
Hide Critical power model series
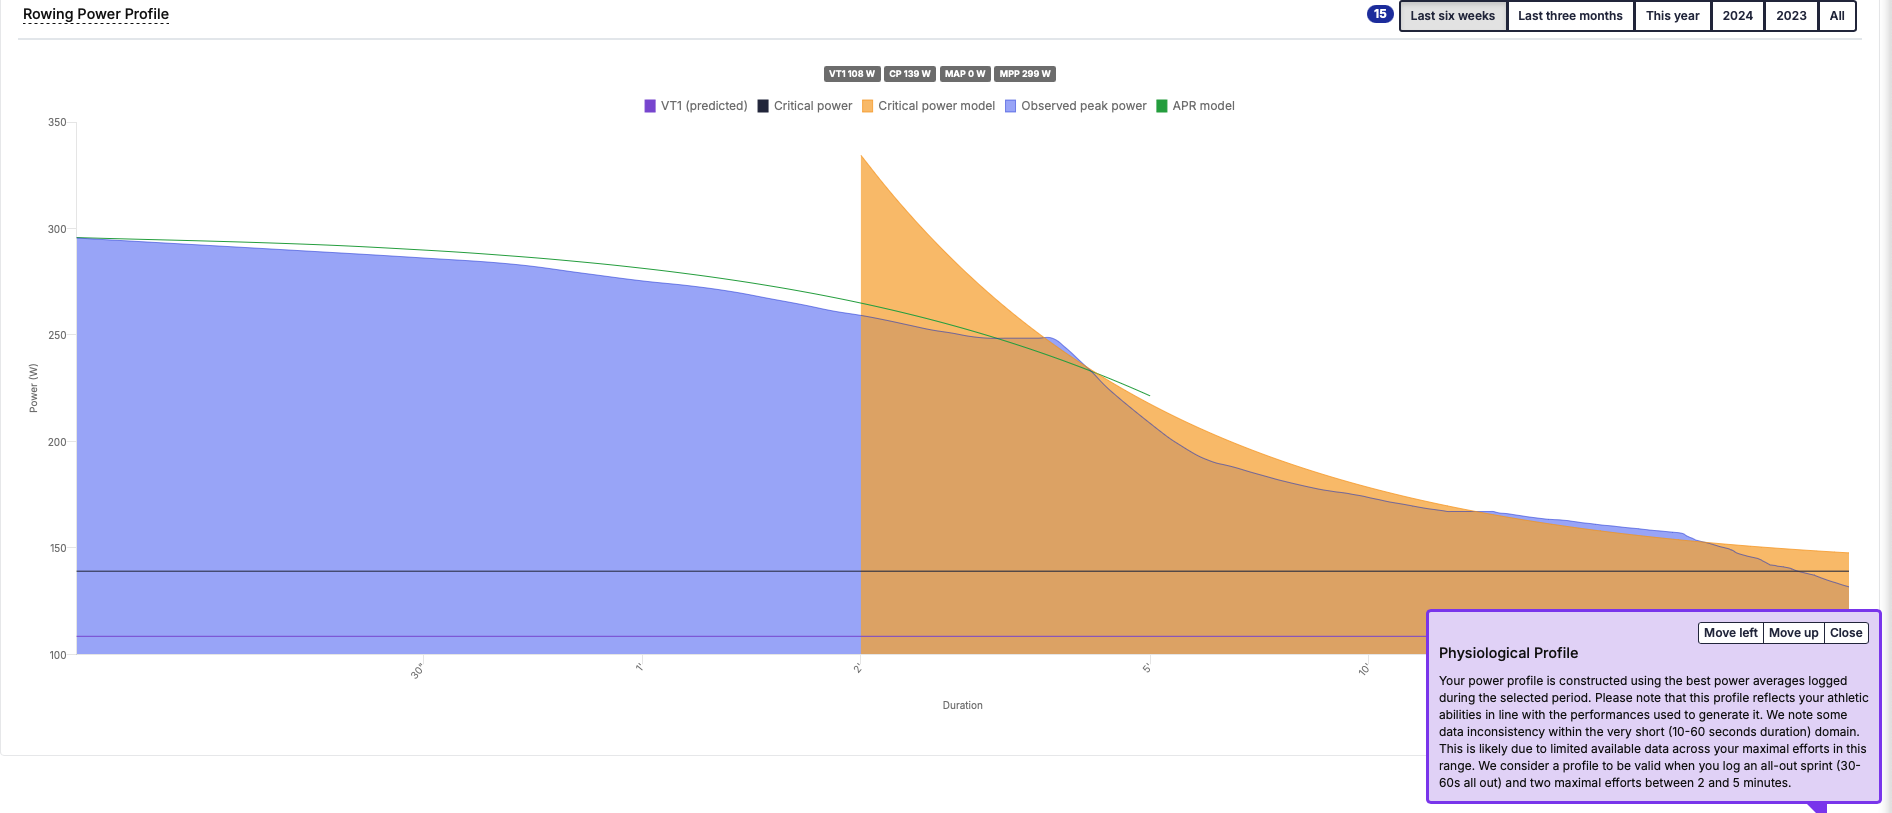click(x=928, y=106)
